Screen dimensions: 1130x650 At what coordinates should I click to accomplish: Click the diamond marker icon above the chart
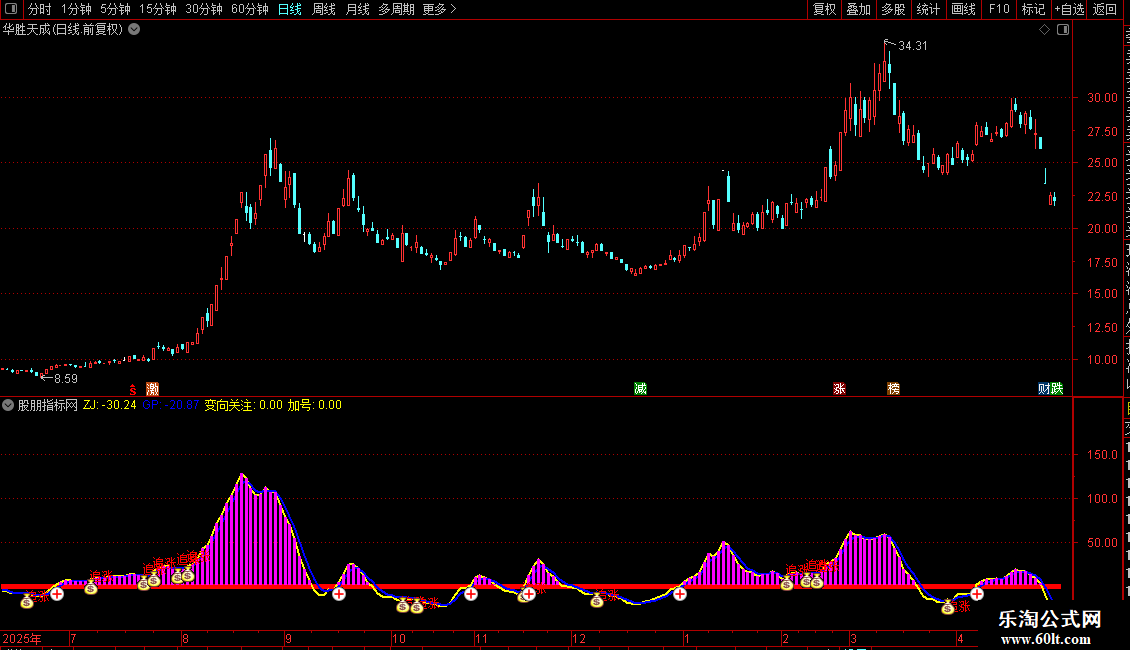point(1044,30)
